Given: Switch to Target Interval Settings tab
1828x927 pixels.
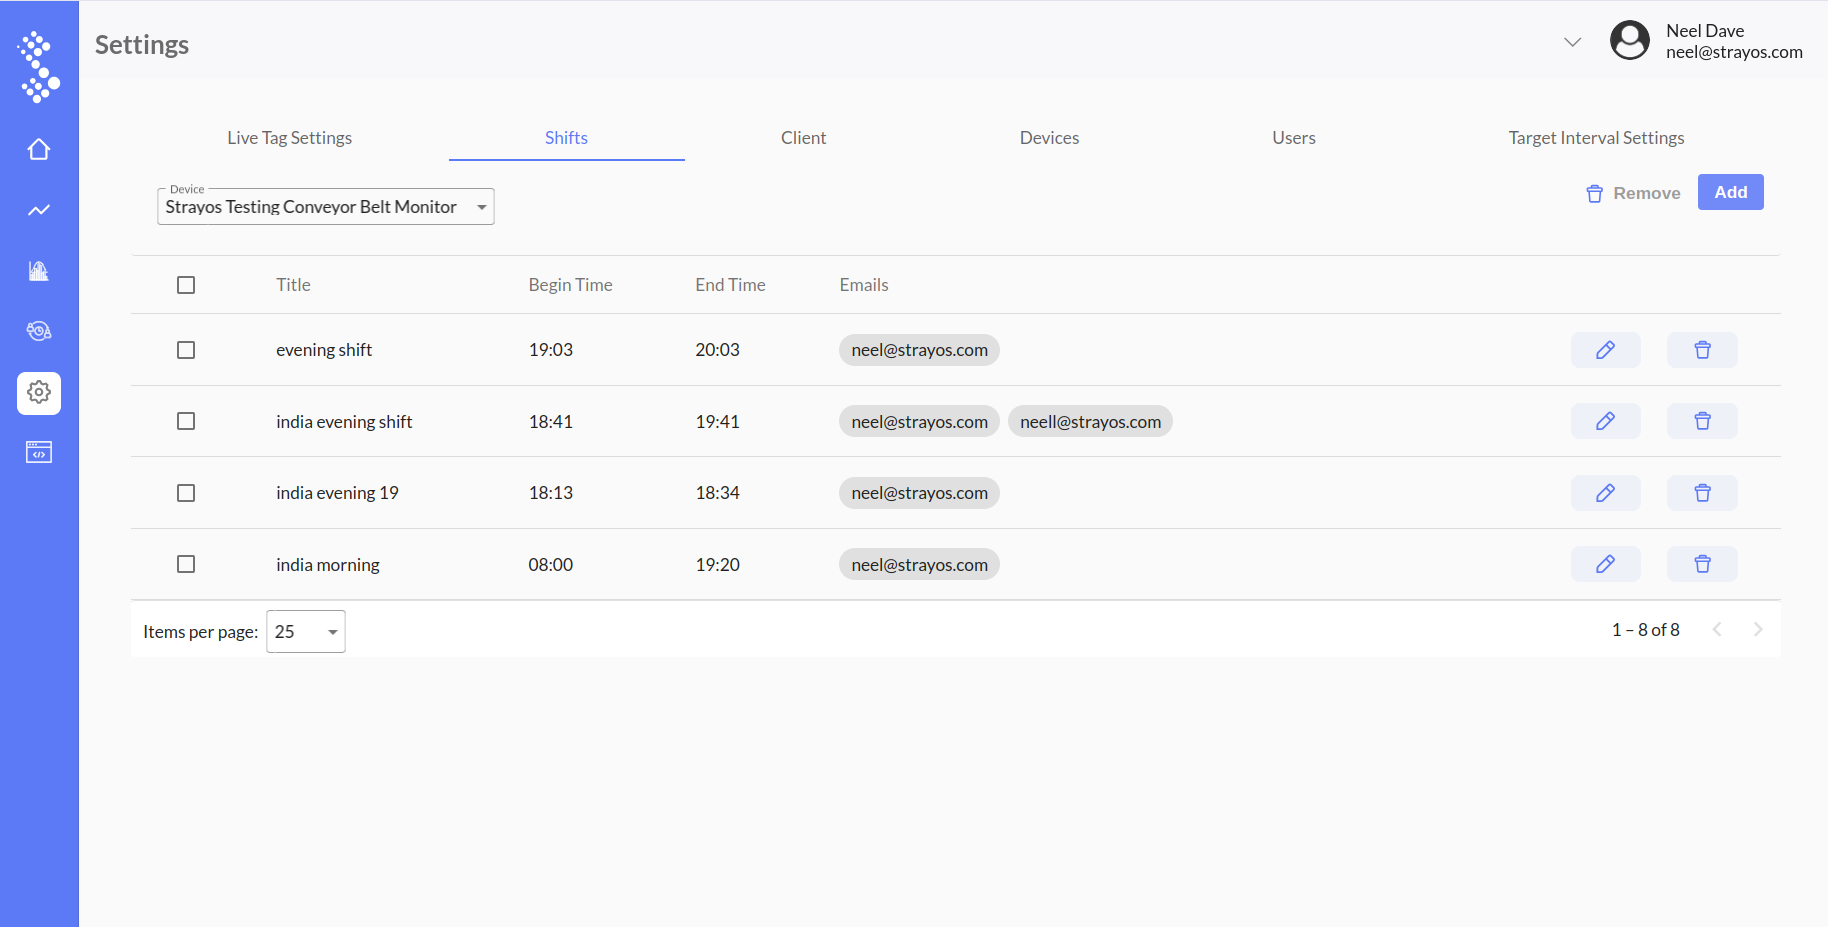Looking at the screenshot, I should pyautogui.click(x=1596, y=138).
